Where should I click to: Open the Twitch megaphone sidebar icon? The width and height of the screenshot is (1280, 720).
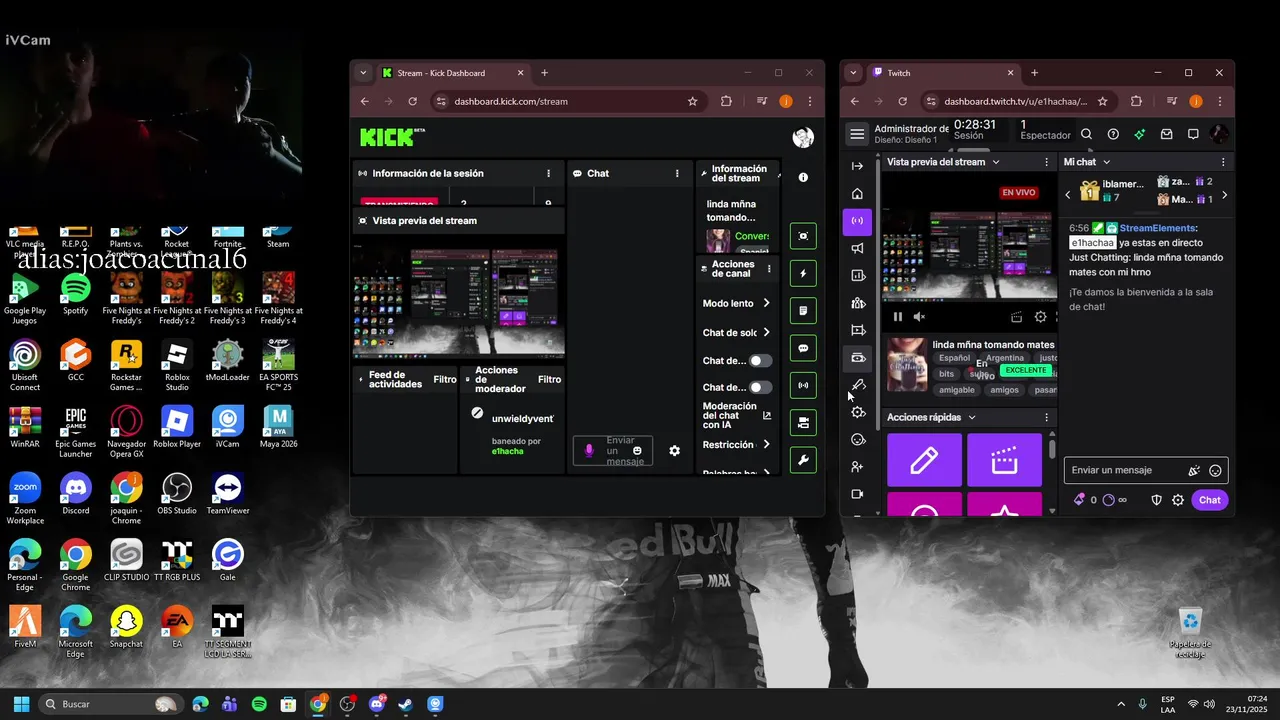pyautogui.click(x=857, y=248)
